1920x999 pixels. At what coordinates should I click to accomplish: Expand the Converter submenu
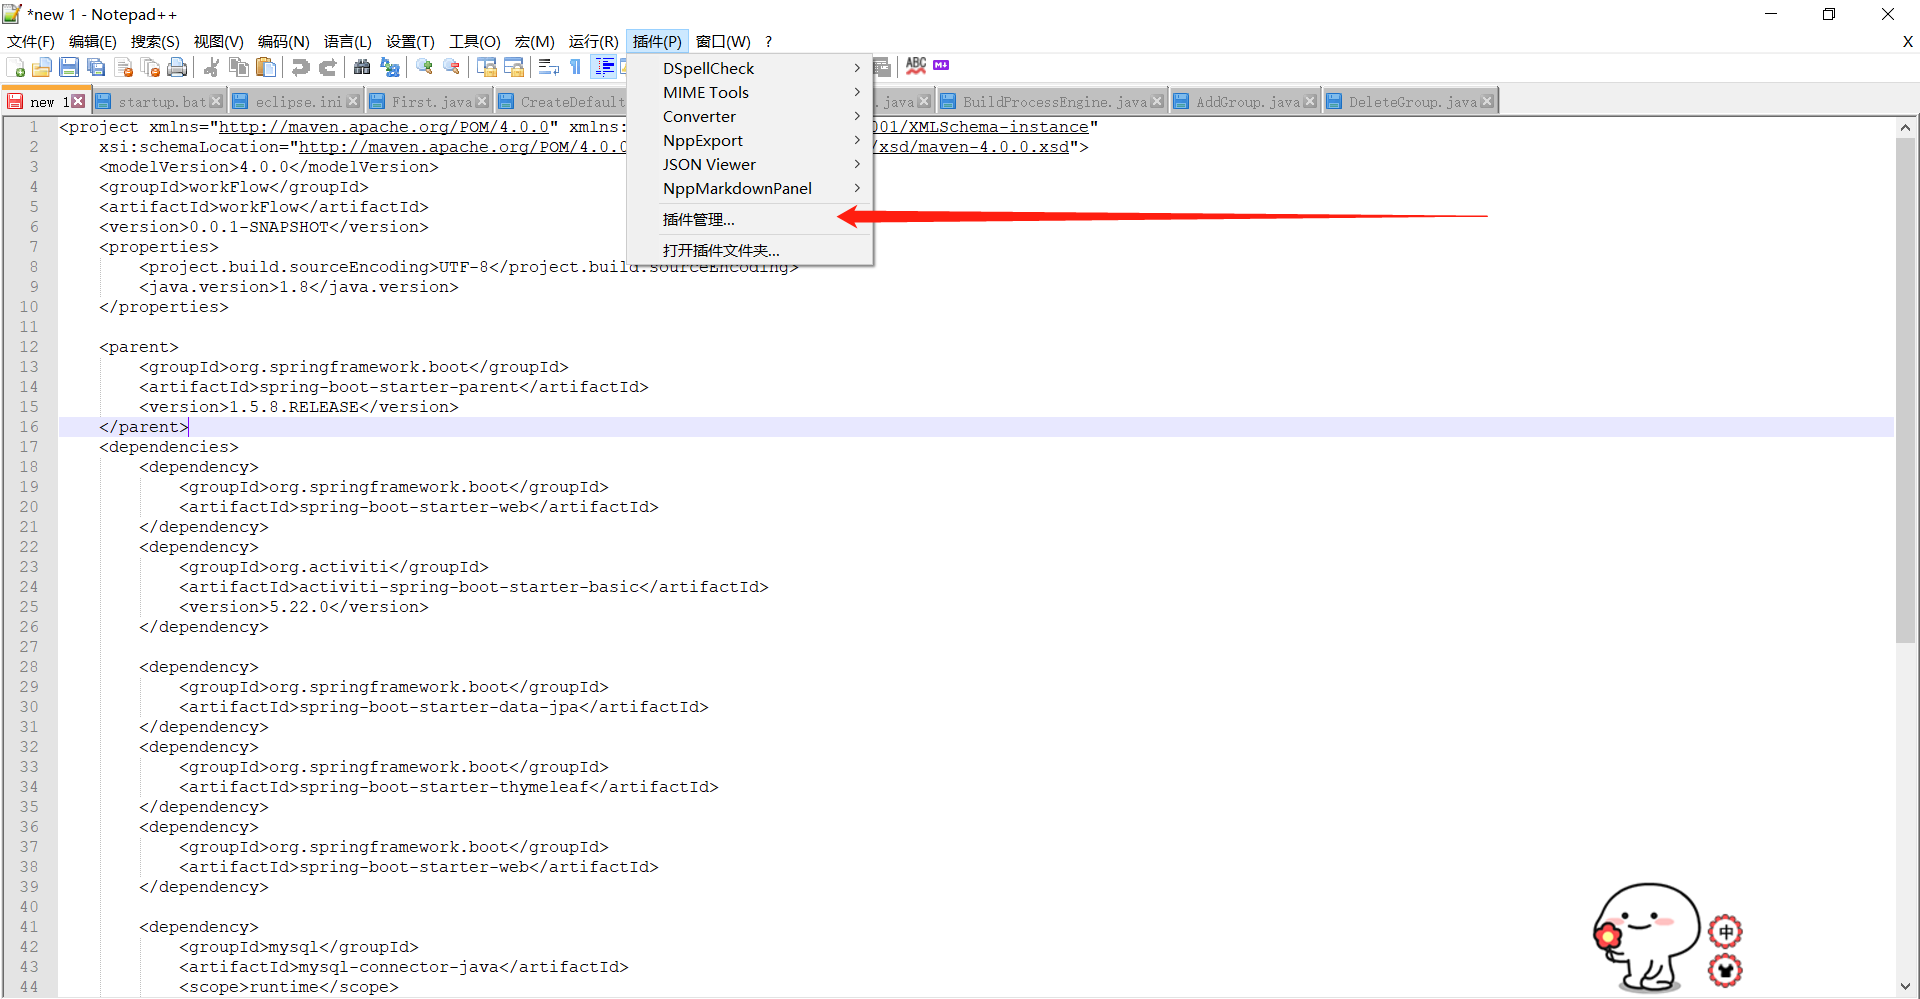[x=750, y=116]
